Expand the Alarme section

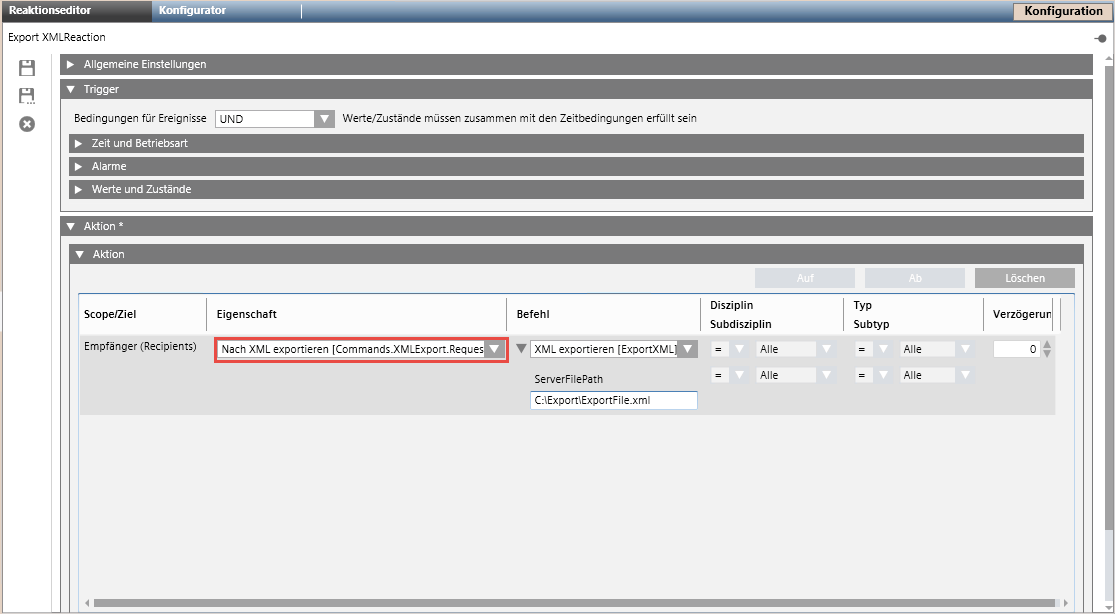point(78,166)
